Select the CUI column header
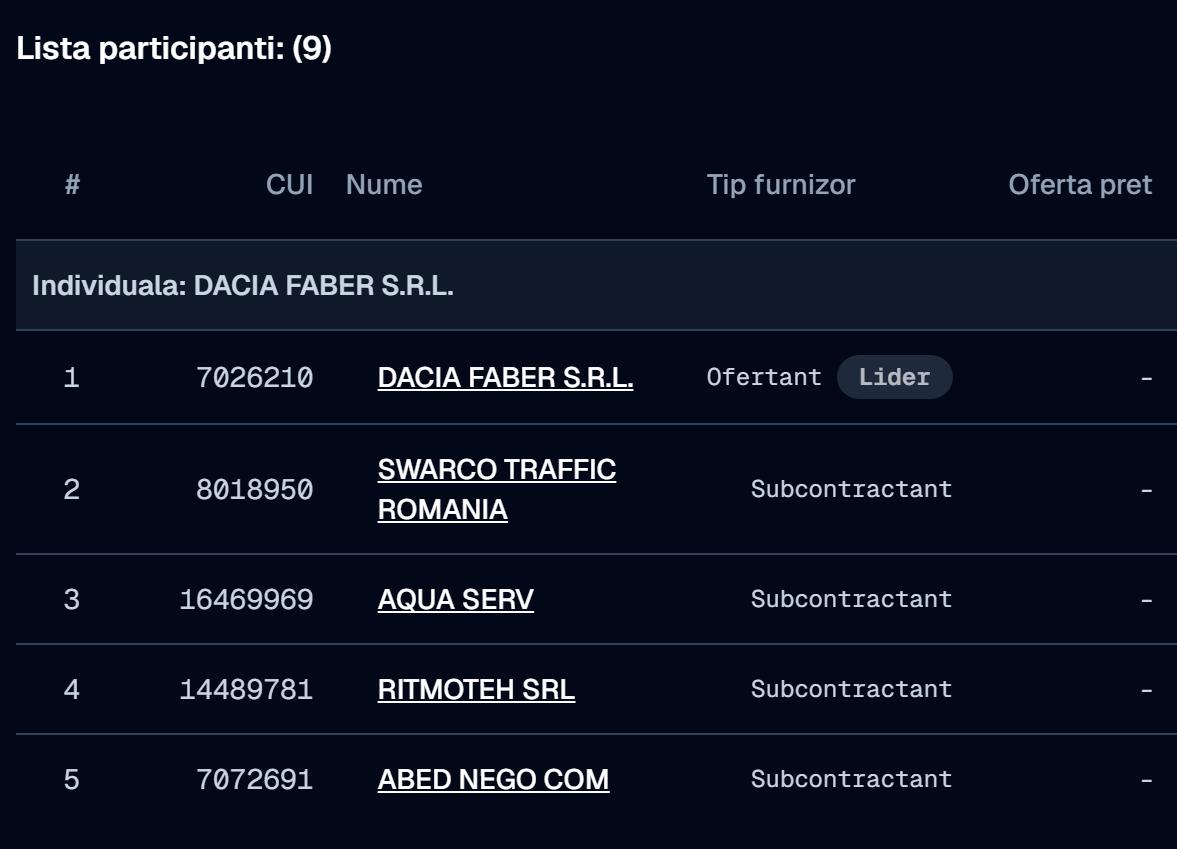This screenshot has height=849, width=1177. (x=289, y=185)
